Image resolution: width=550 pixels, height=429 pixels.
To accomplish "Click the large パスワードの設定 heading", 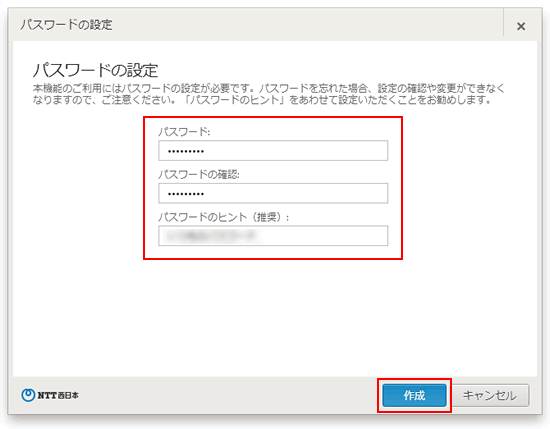I will (95, 71).
